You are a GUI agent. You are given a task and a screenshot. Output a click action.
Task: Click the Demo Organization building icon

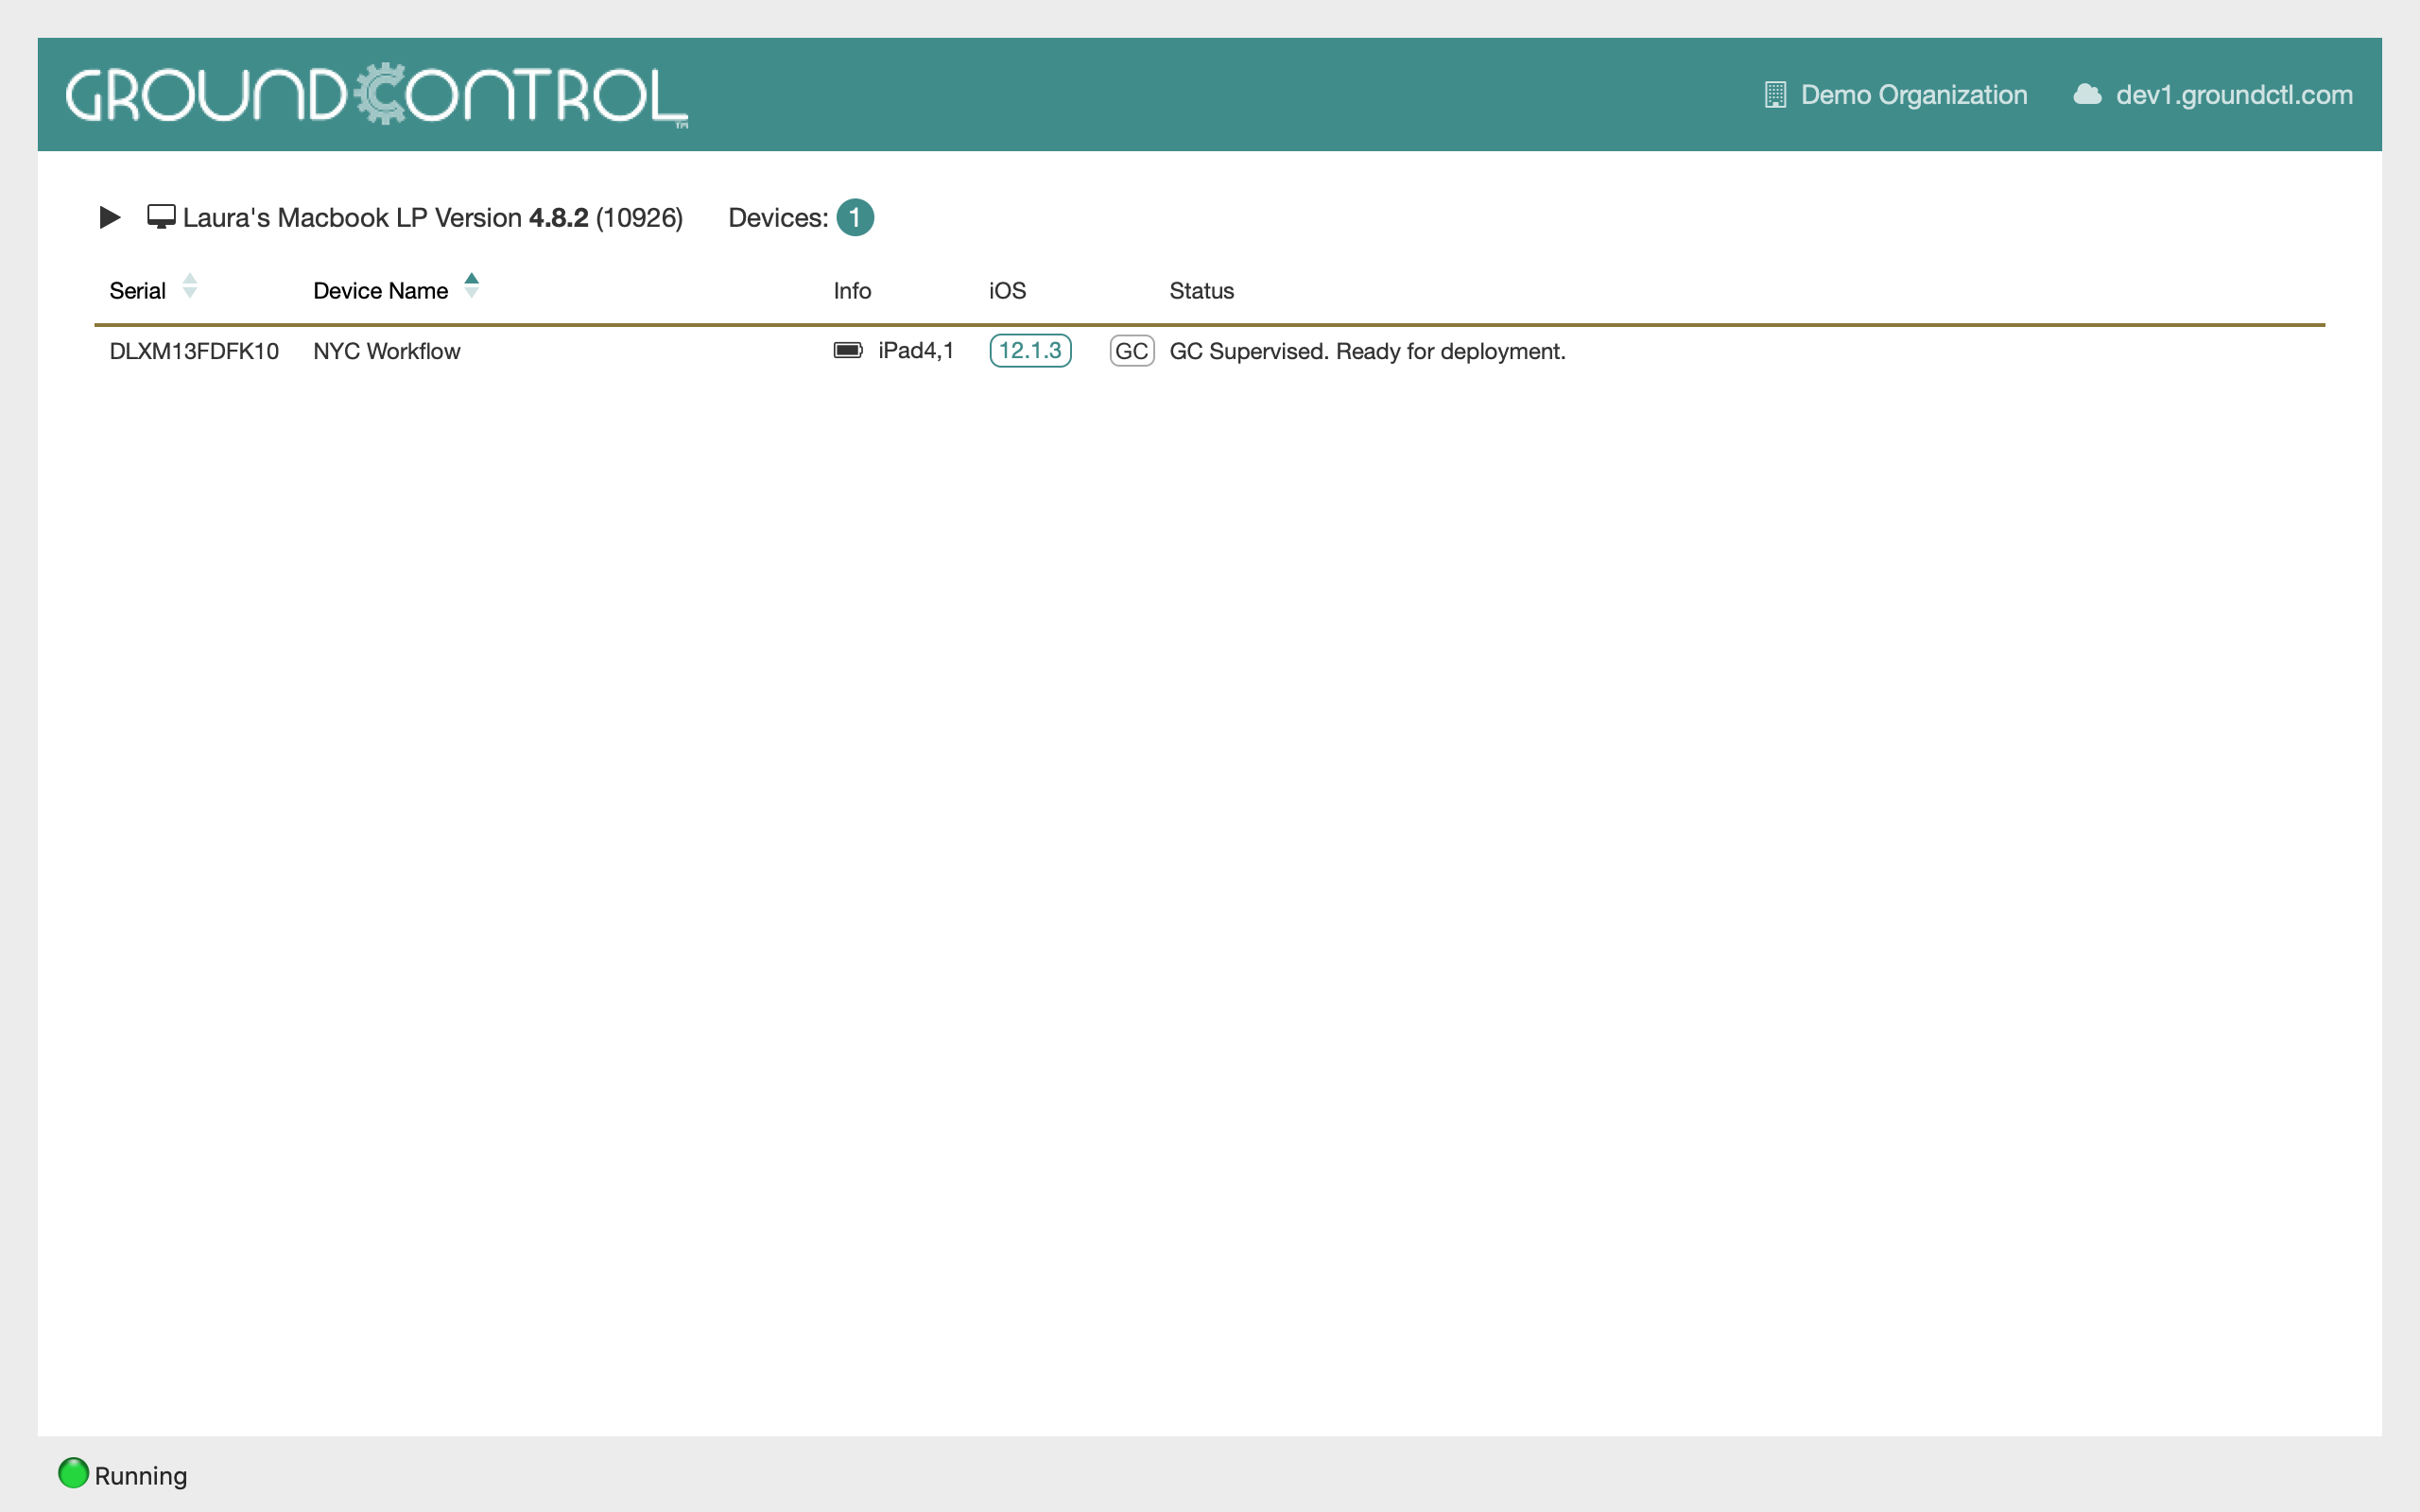point(1775,95)
